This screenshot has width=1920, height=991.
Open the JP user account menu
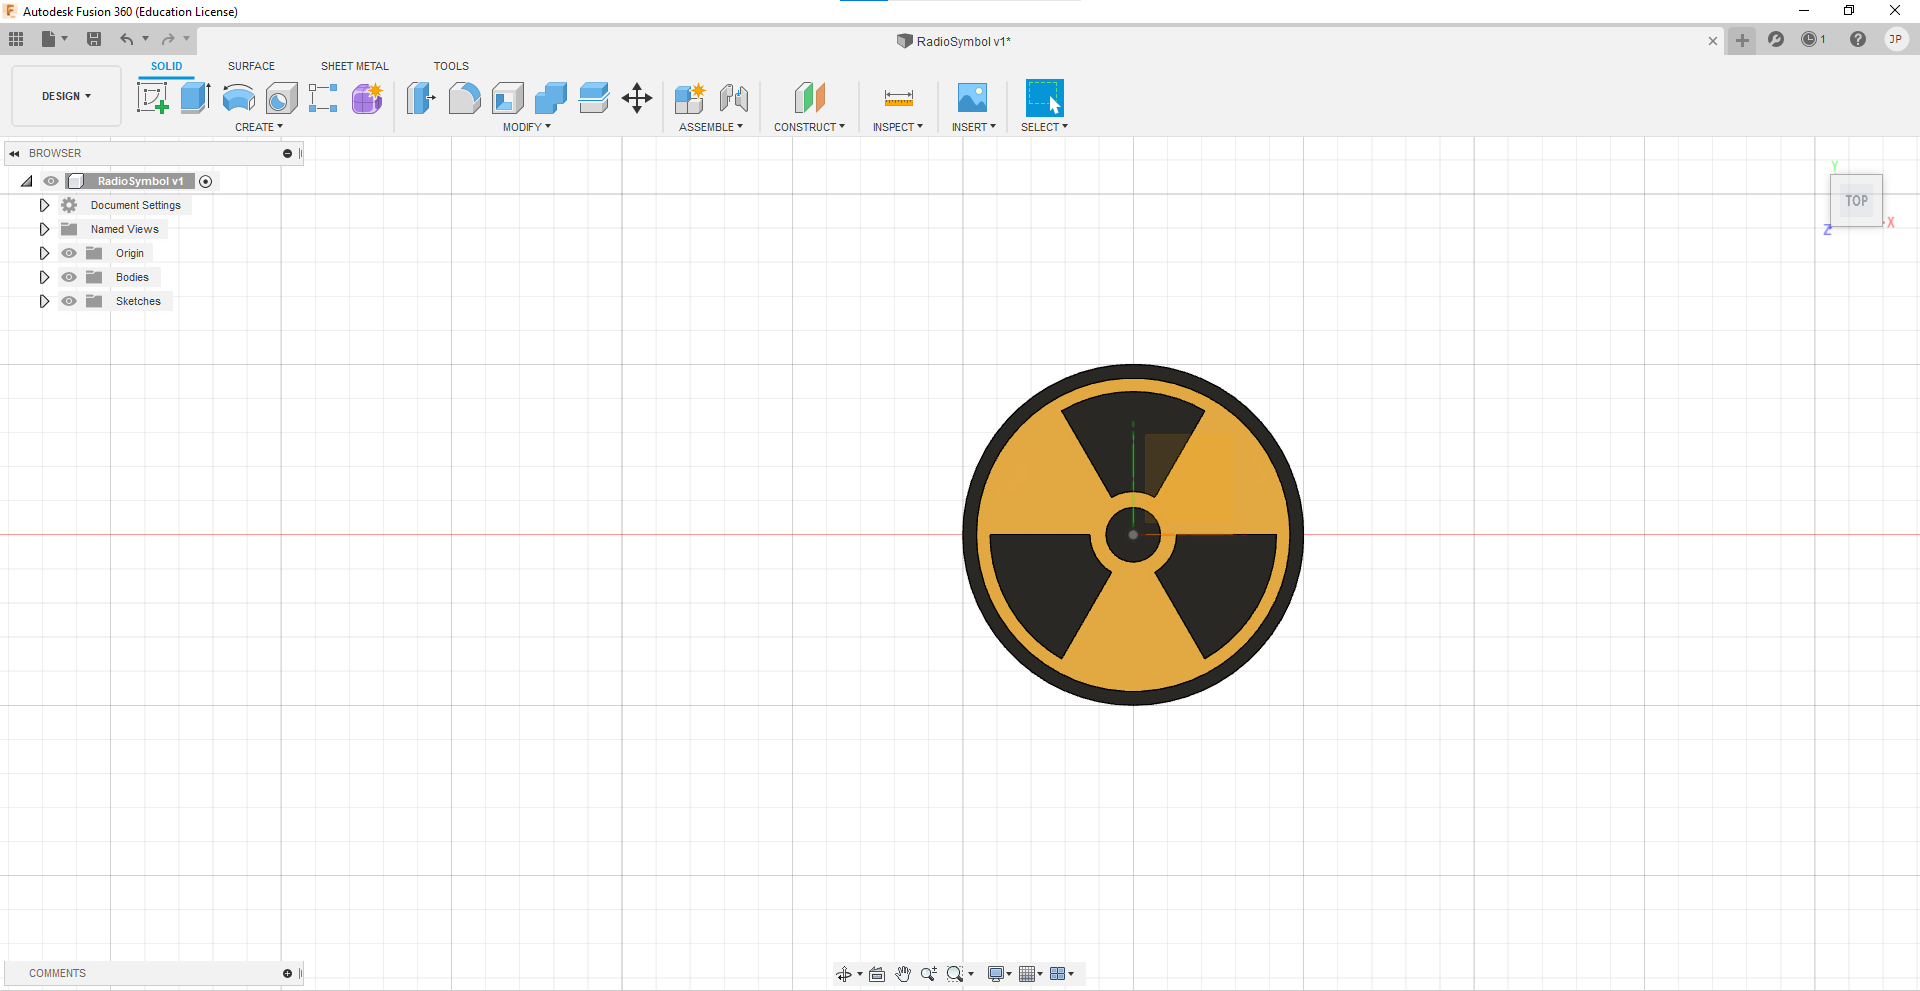(x=1896, y=40)
